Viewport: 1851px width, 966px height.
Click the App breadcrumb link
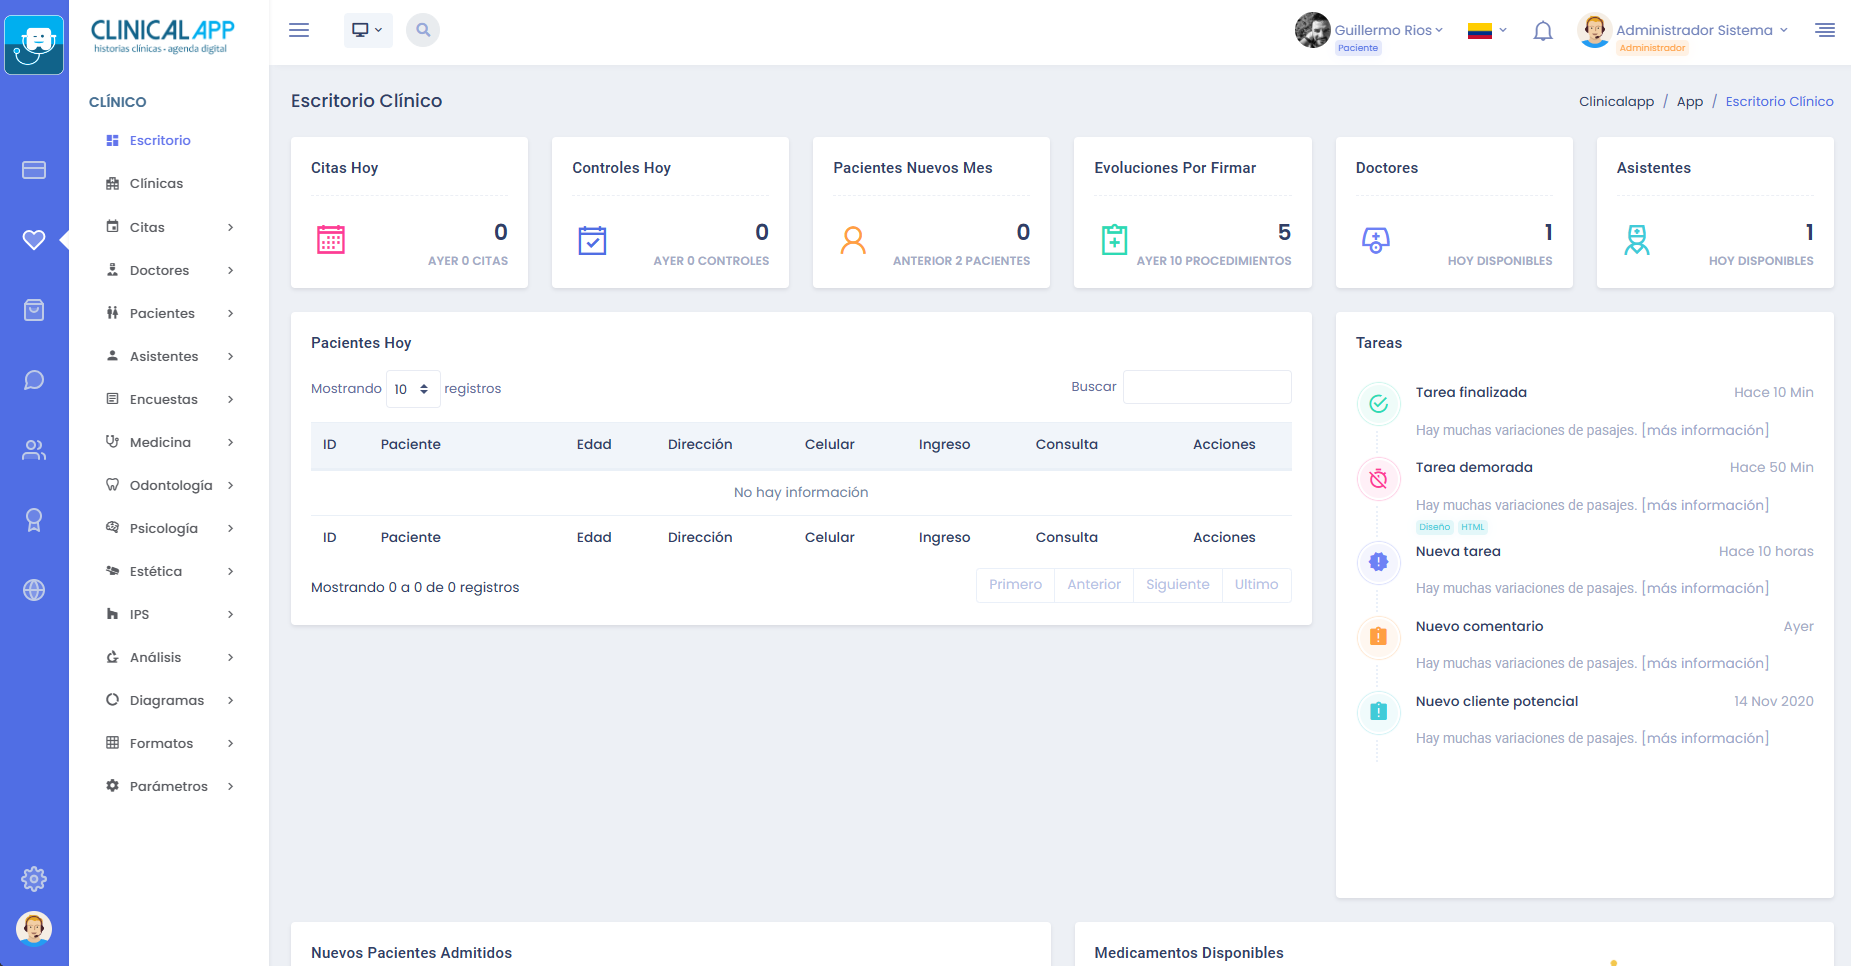1689,101
